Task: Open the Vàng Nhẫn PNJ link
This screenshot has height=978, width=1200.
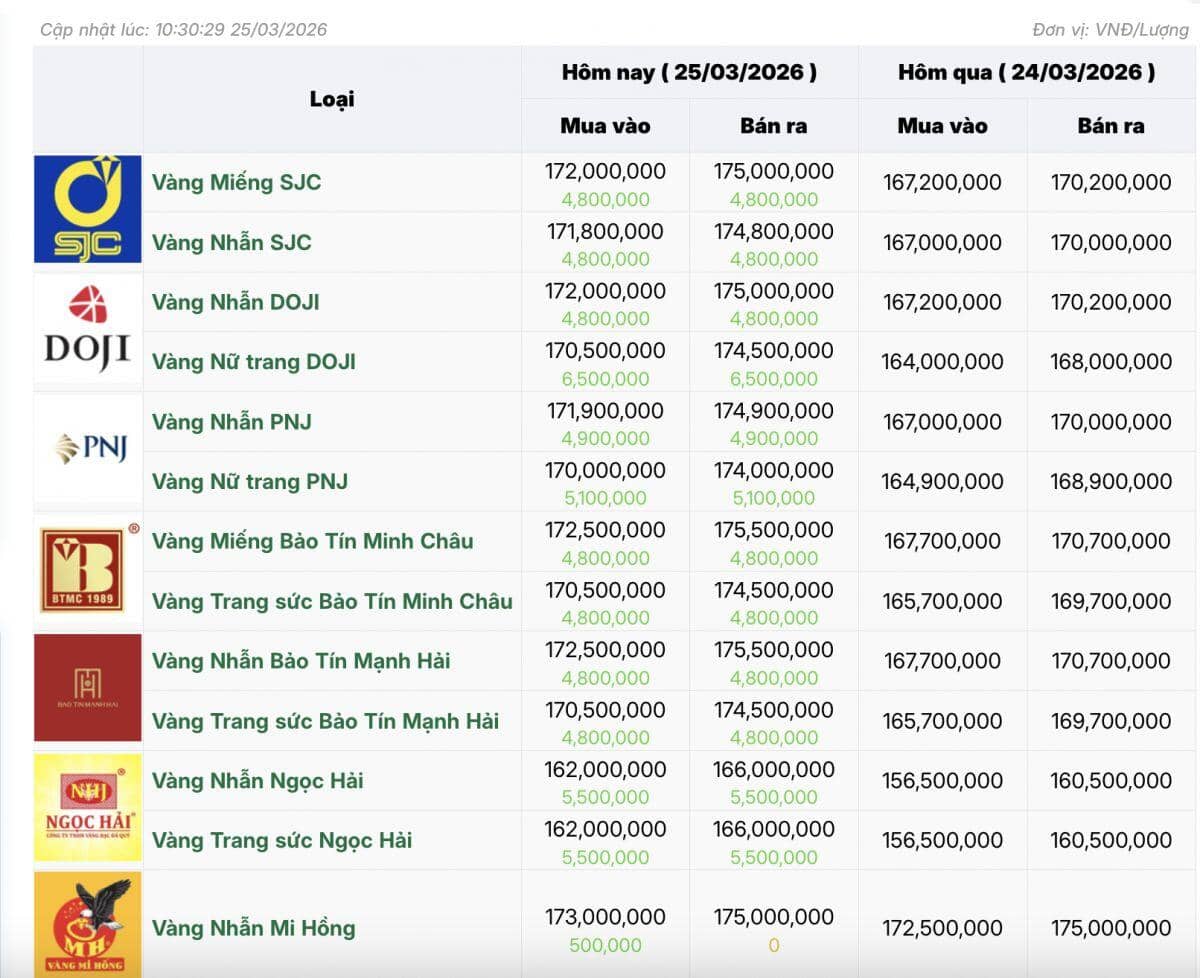Action: [231, 422]
